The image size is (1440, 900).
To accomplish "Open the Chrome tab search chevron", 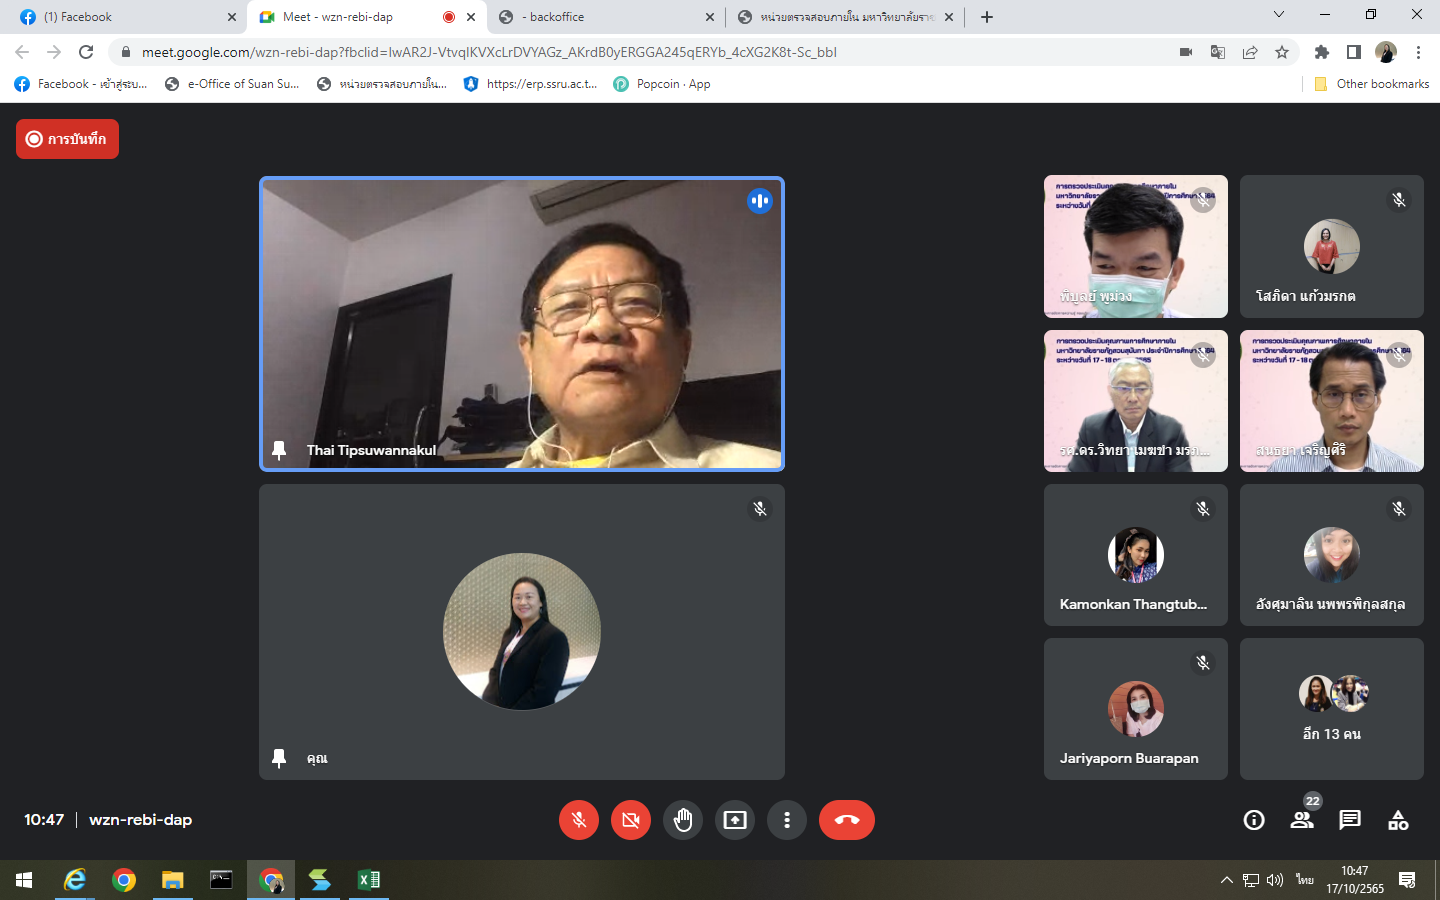I will [x=1278, y=15].
